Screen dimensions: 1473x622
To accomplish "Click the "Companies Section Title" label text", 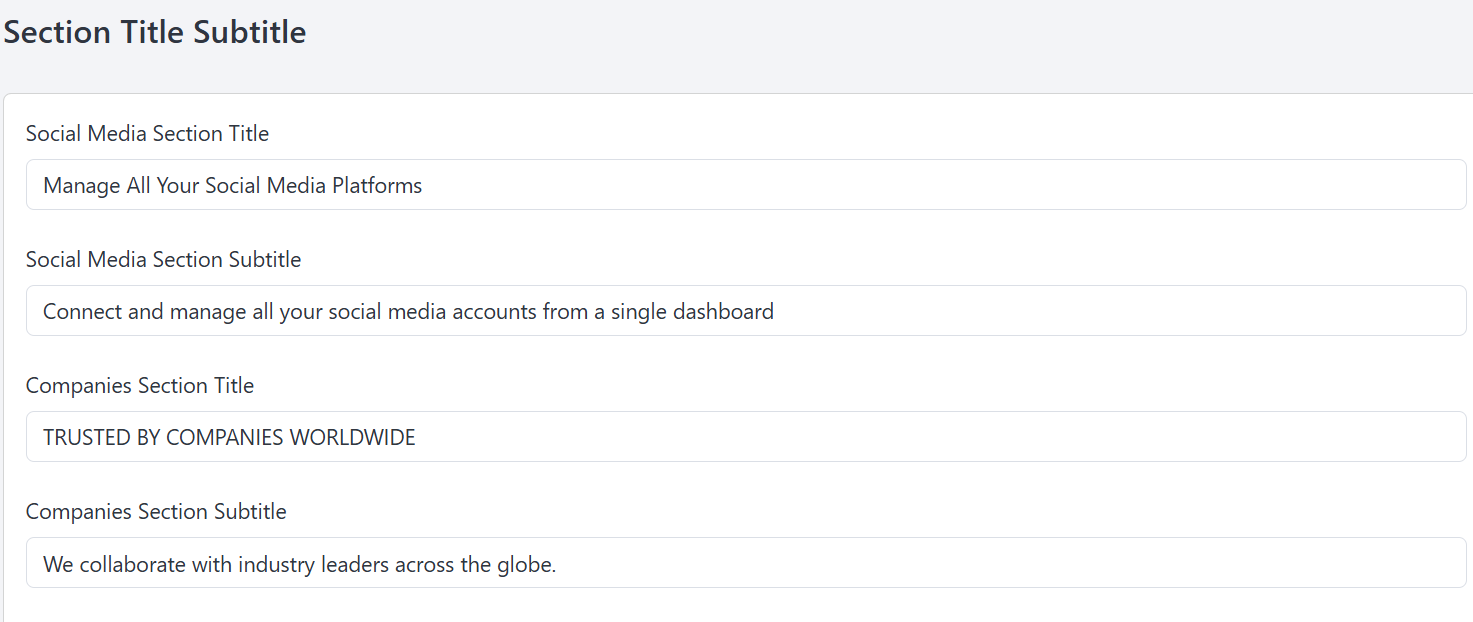I will [140, 385].
